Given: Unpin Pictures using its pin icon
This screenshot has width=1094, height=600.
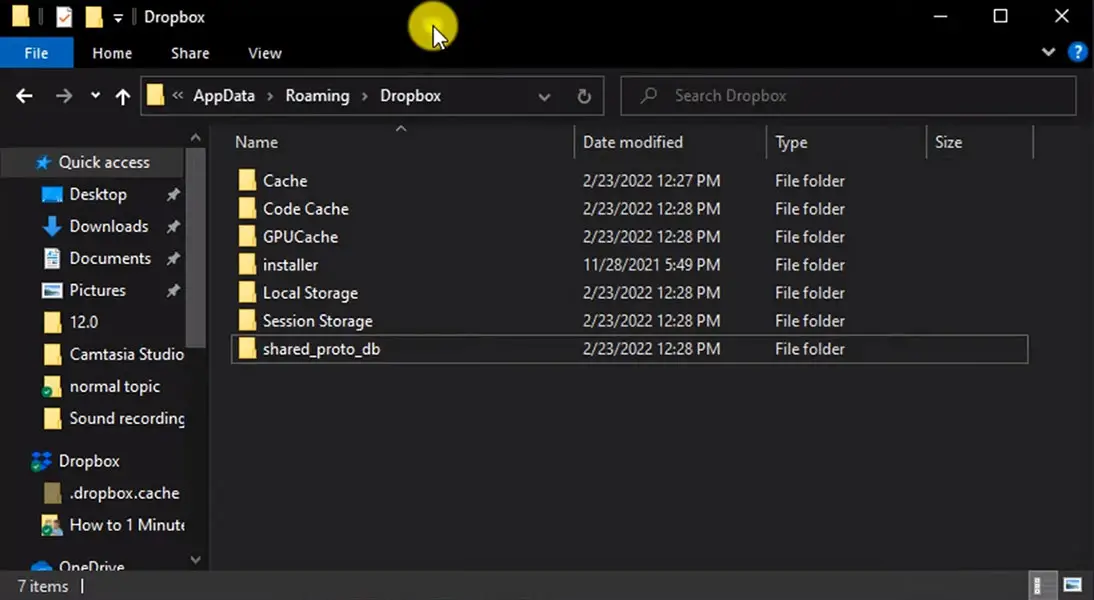Looking at the screenshot, I should tap(173, 291).
